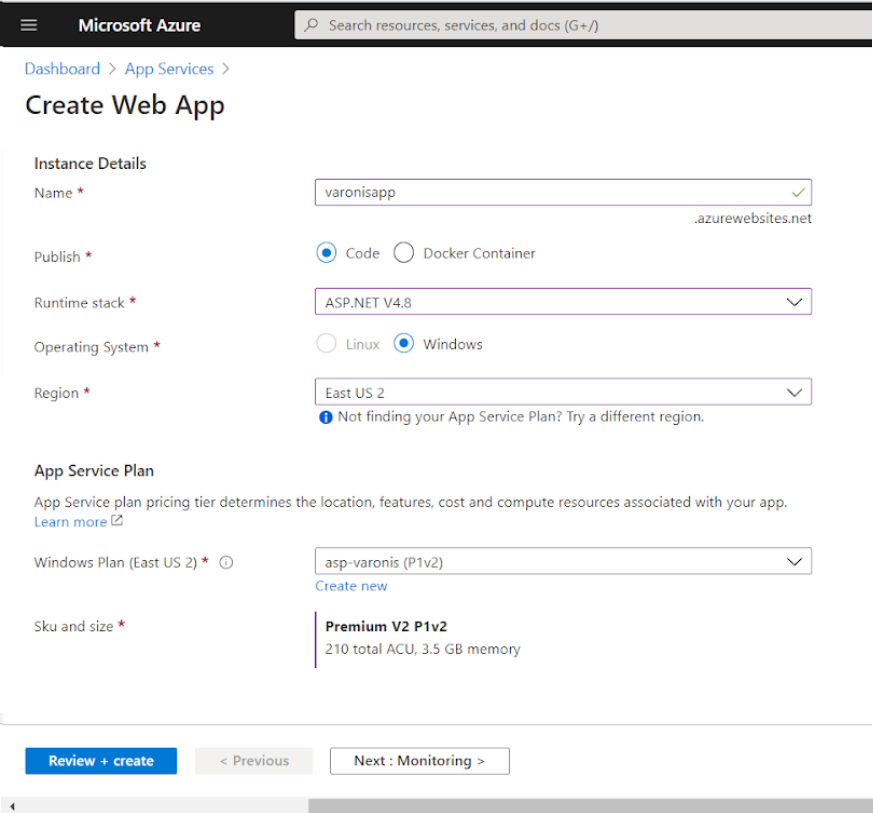This screenshot has height=813, width=873.
Task: Click the Previous button
Action: click(x=254, y=761)
